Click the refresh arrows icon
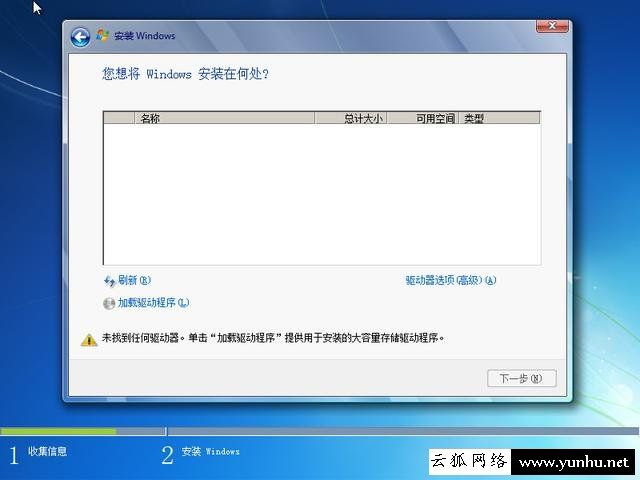 pyautogui.click(x=109, y=281)
